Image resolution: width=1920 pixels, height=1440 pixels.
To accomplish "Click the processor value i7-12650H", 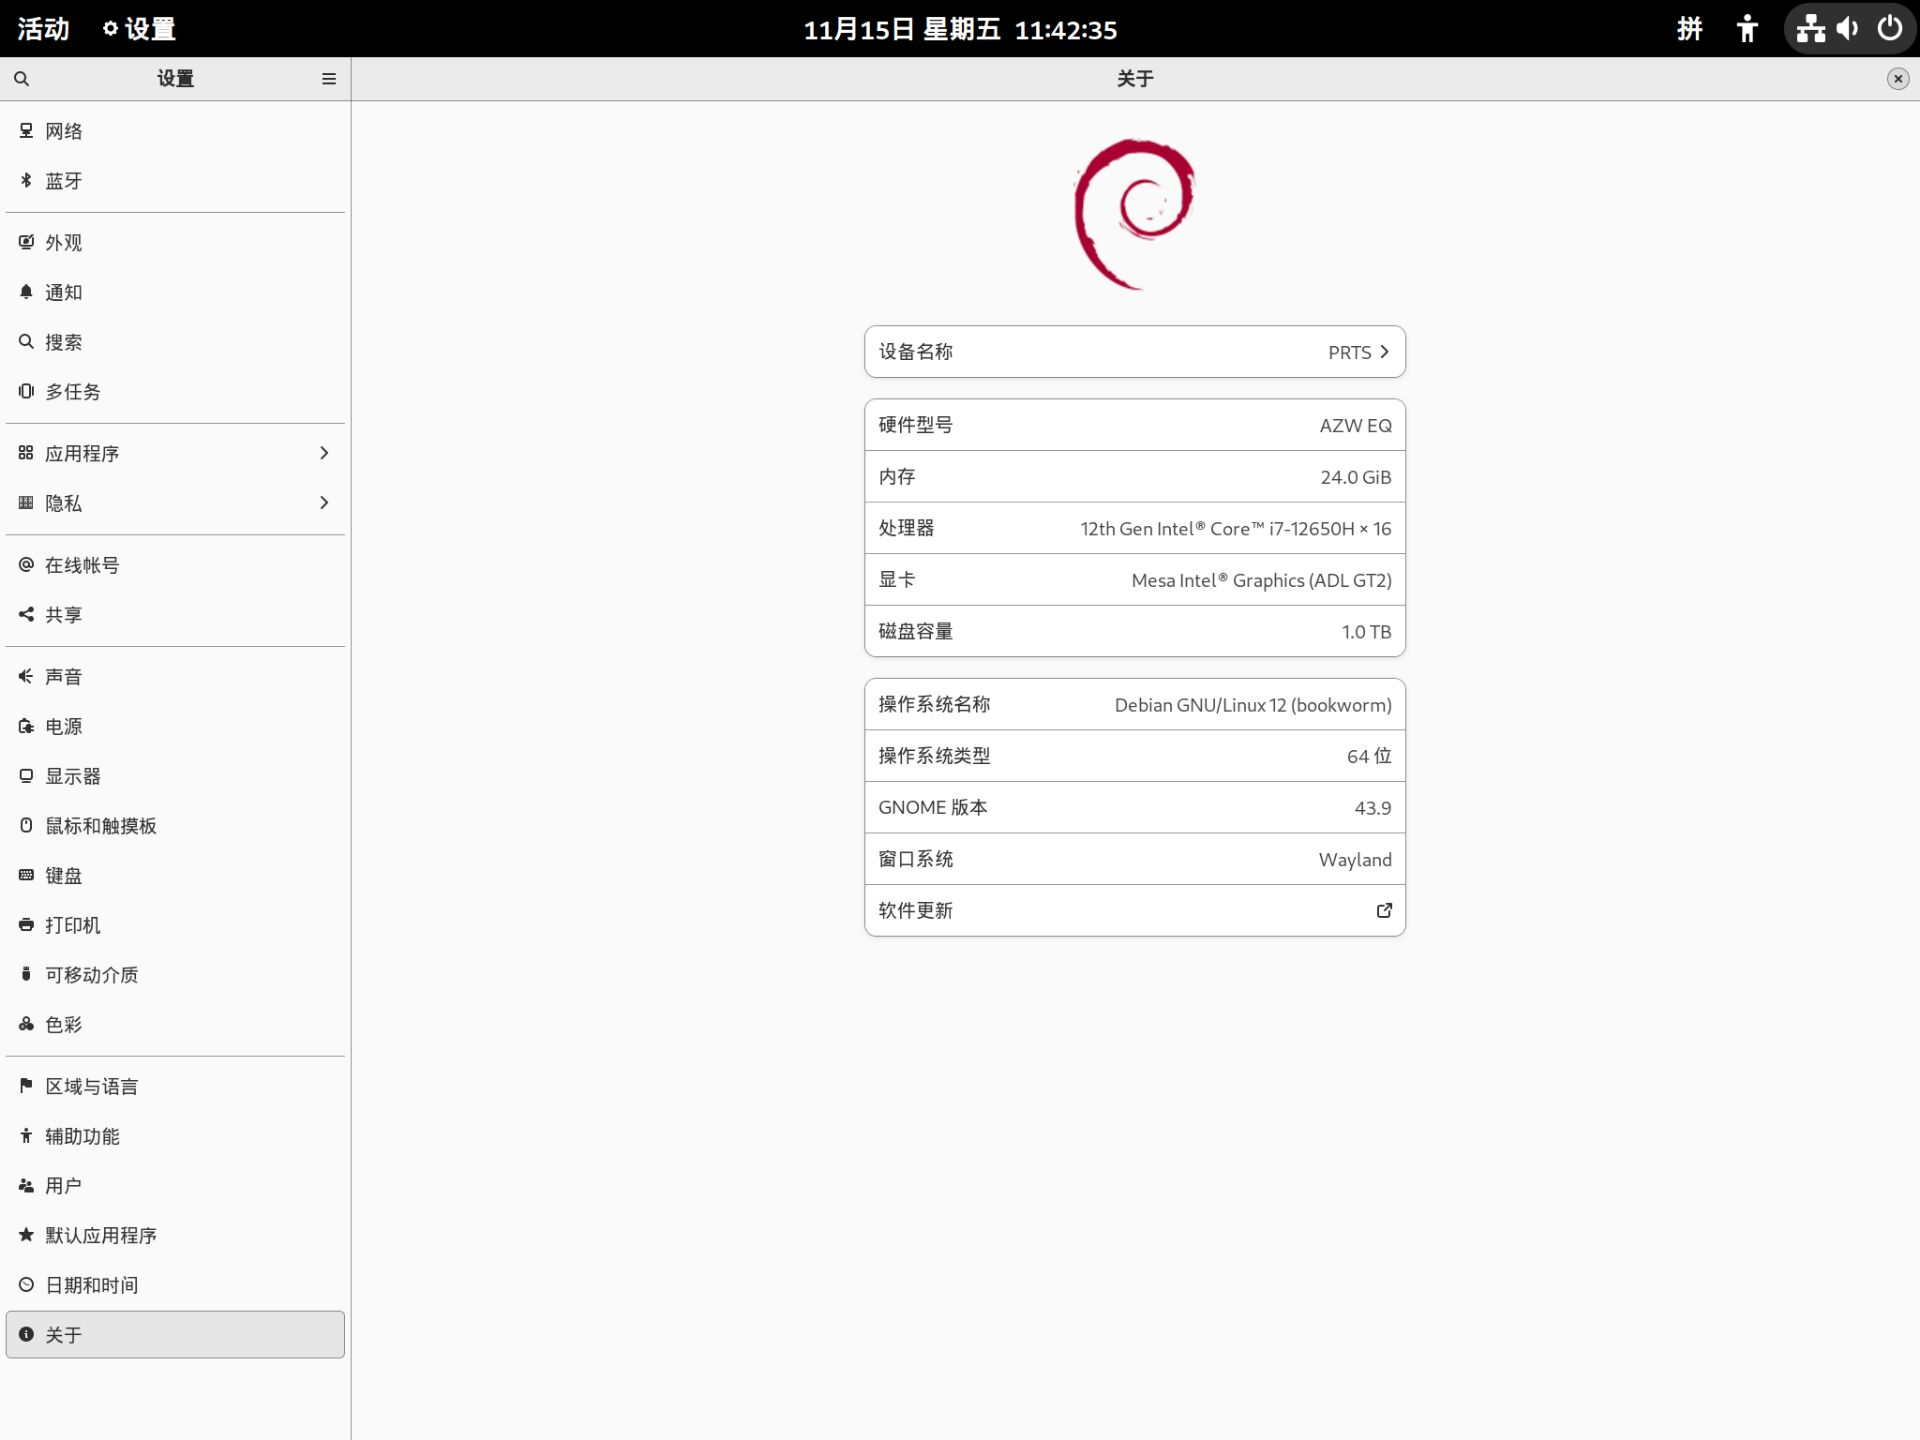I will click(1236, 529).
